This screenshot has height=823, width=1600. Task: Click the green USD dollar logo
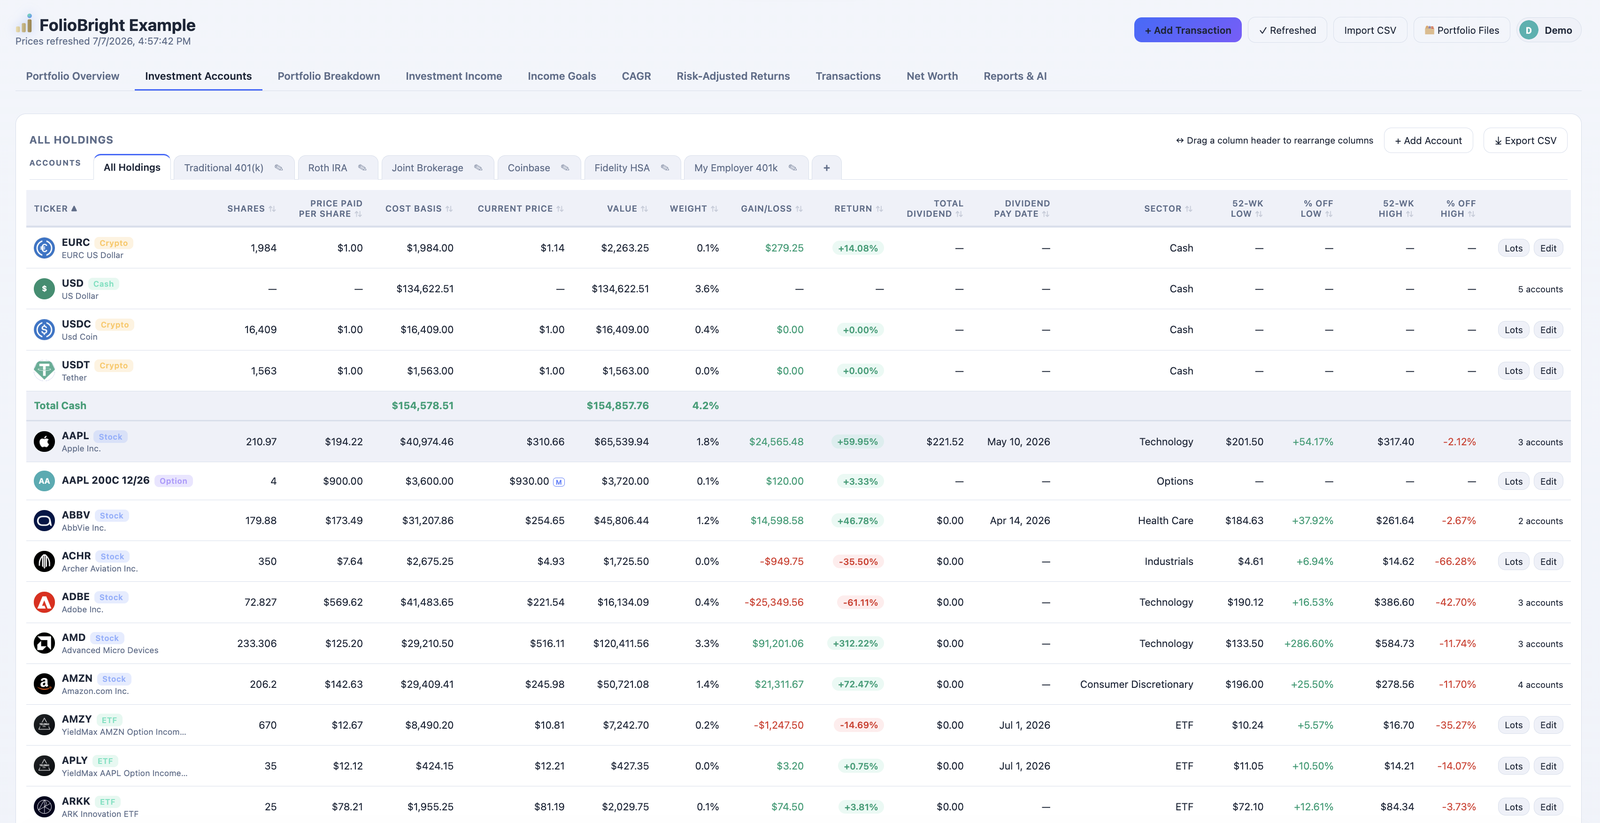44,289
